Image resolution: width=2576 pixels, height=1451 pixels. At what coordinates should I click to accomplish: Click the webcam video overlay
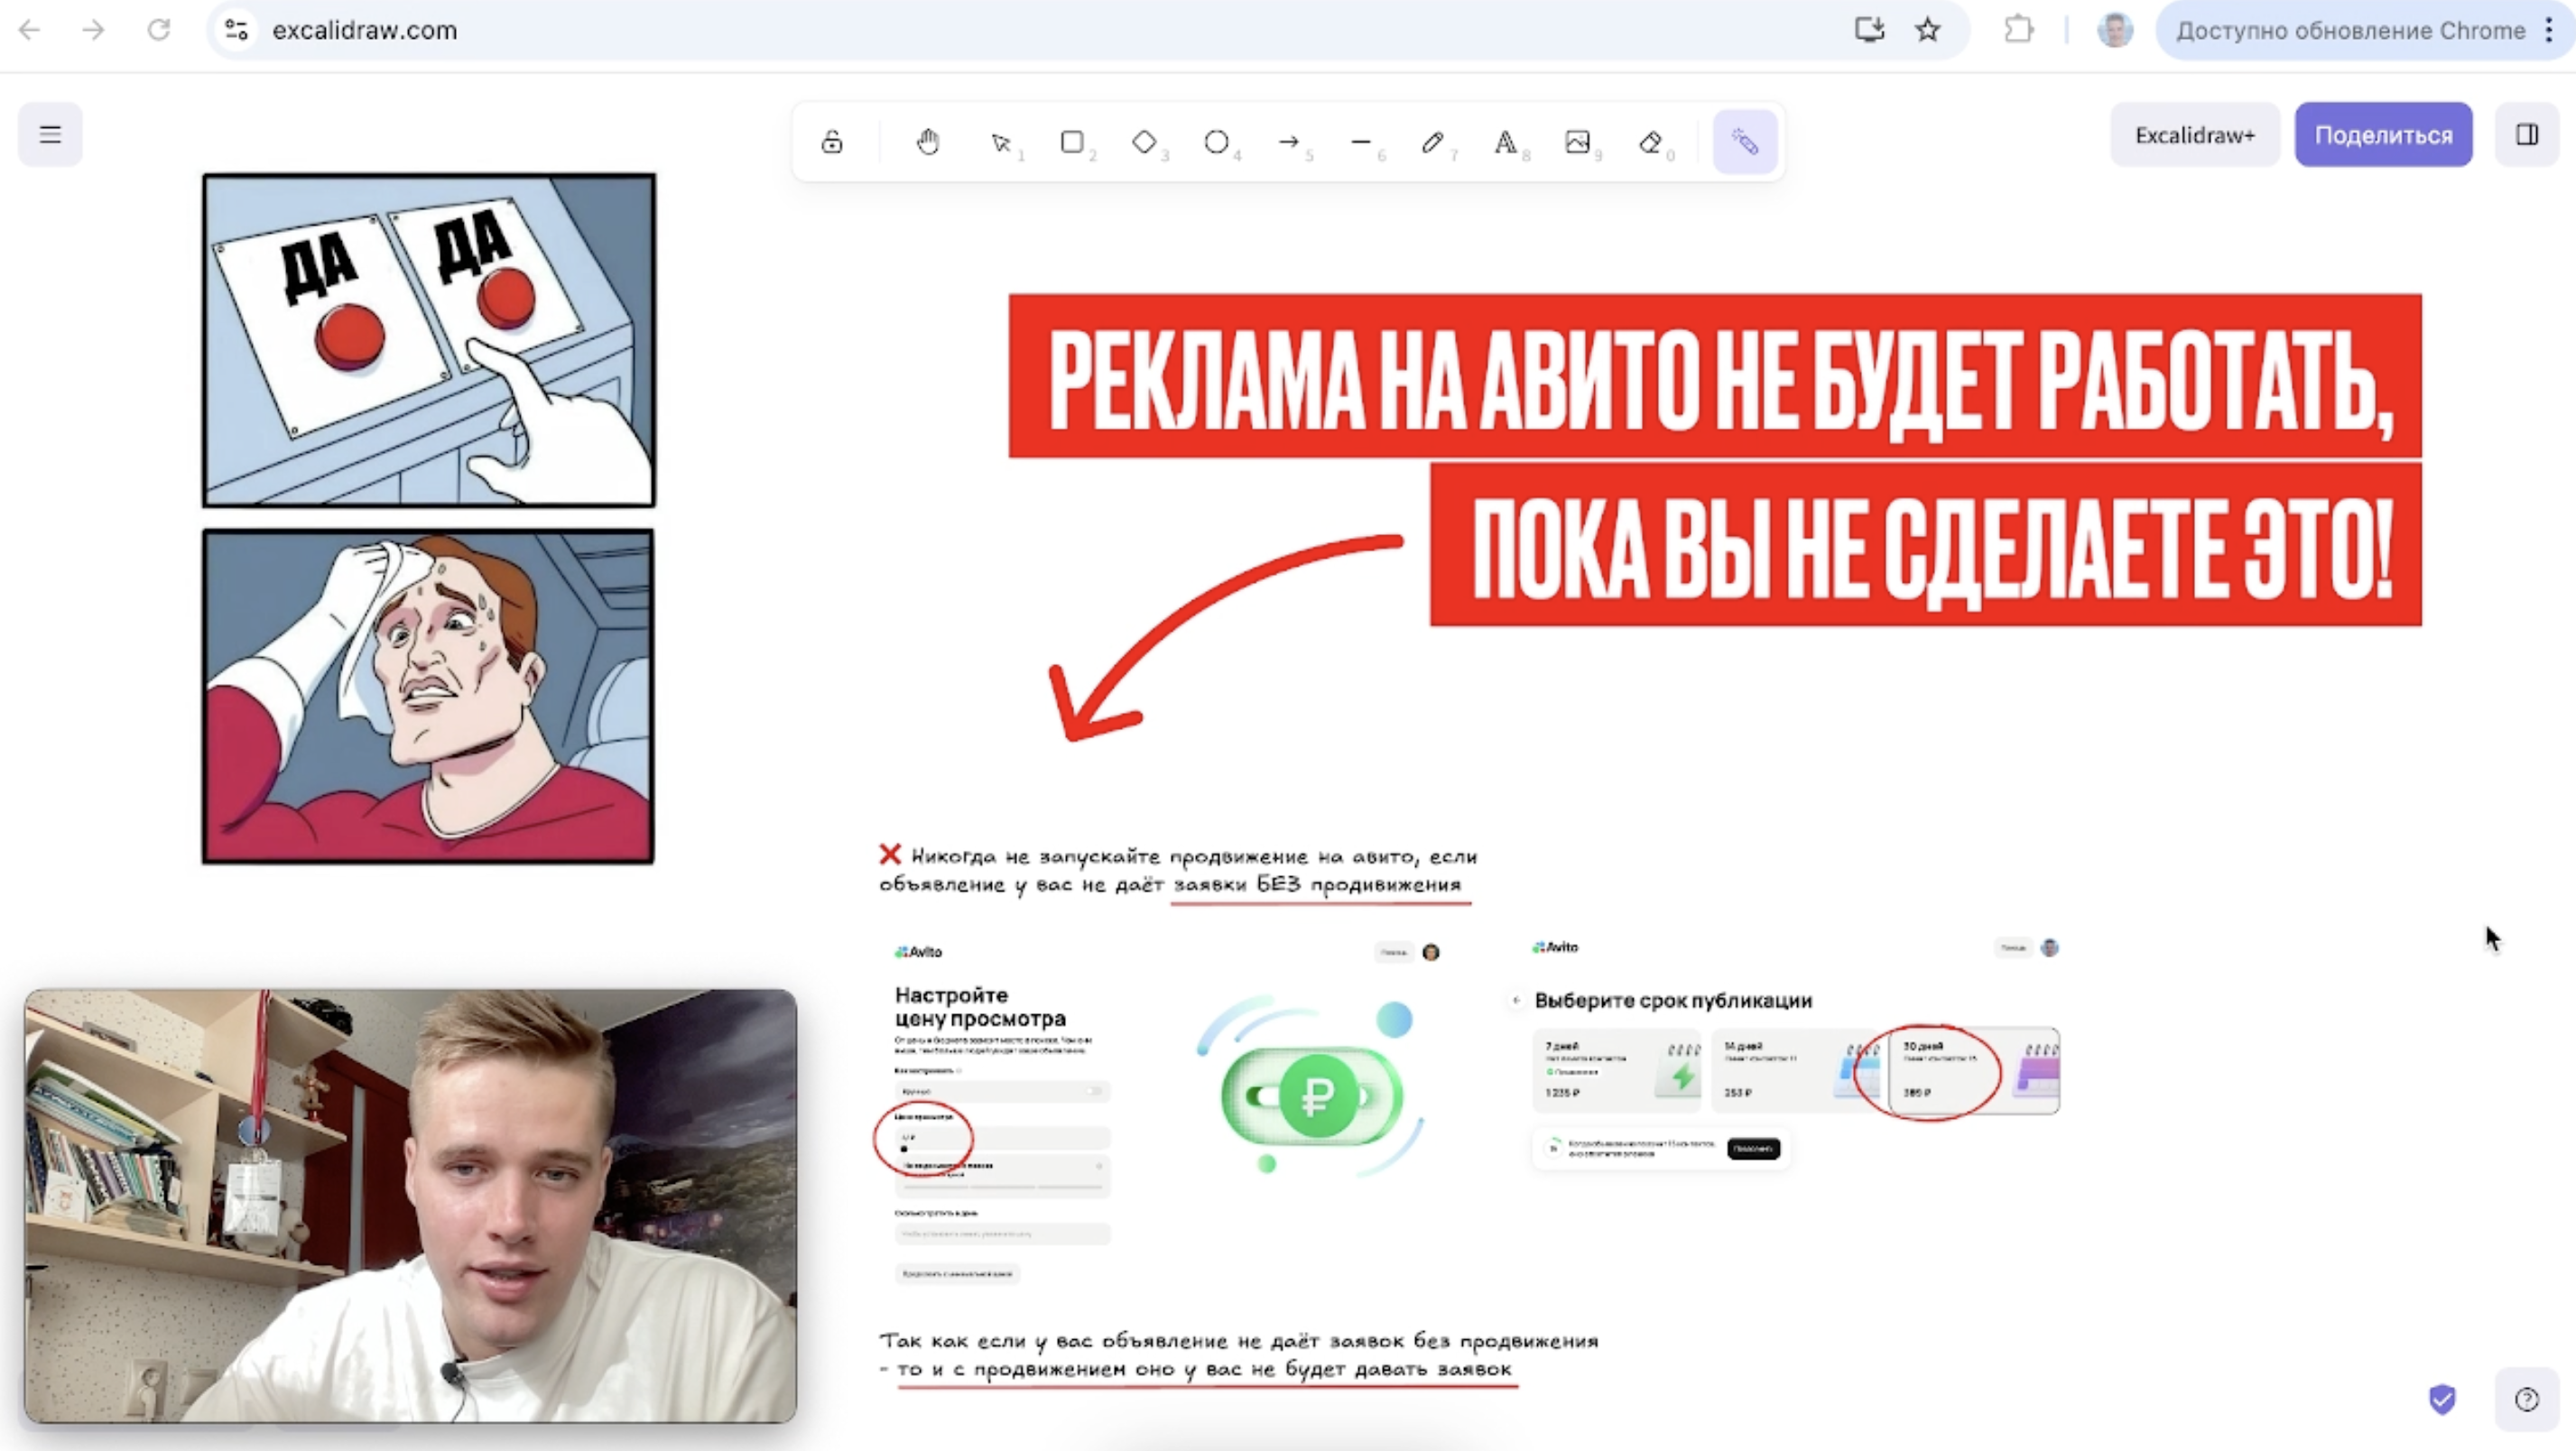point(410,1206)
